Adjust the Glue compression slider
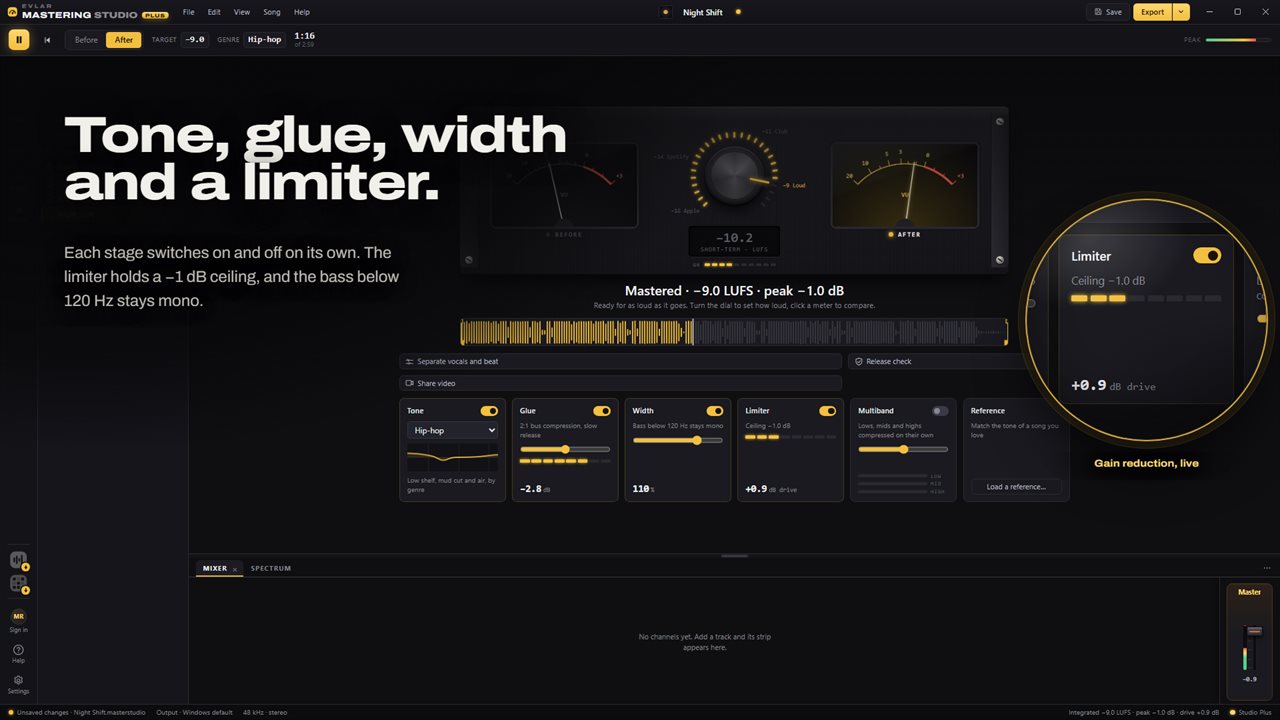The height and width of the screenshot is (720, 1280). click(x=565, y=450)
